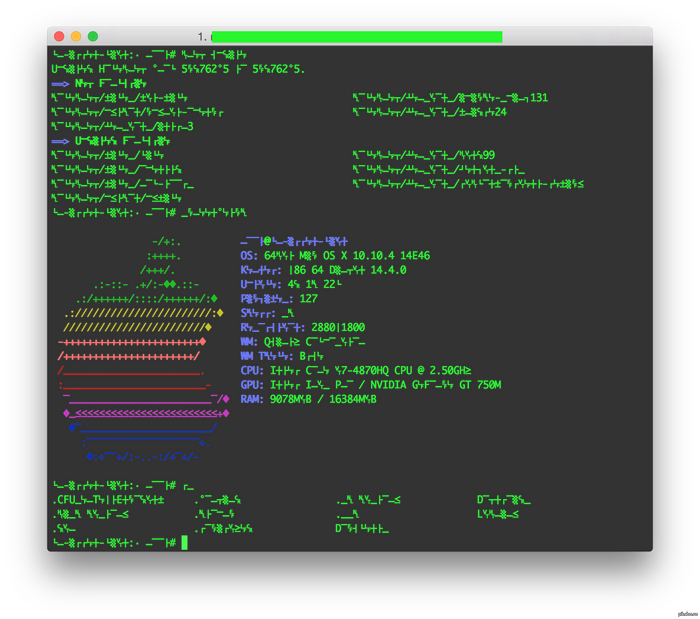
Task: Click the yellow minimize window button
Action: [76, 36]
